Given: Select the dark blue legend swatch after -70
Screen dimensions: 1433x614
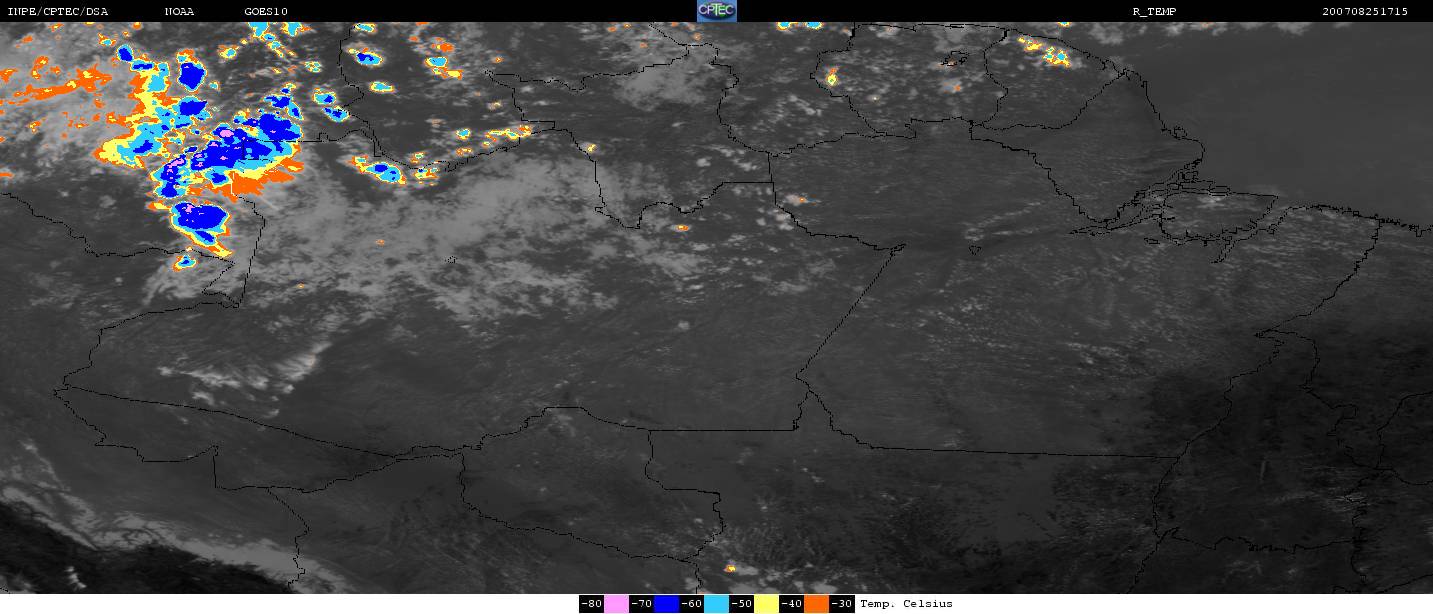Looking at the screenshot, I should pos(666,604).
